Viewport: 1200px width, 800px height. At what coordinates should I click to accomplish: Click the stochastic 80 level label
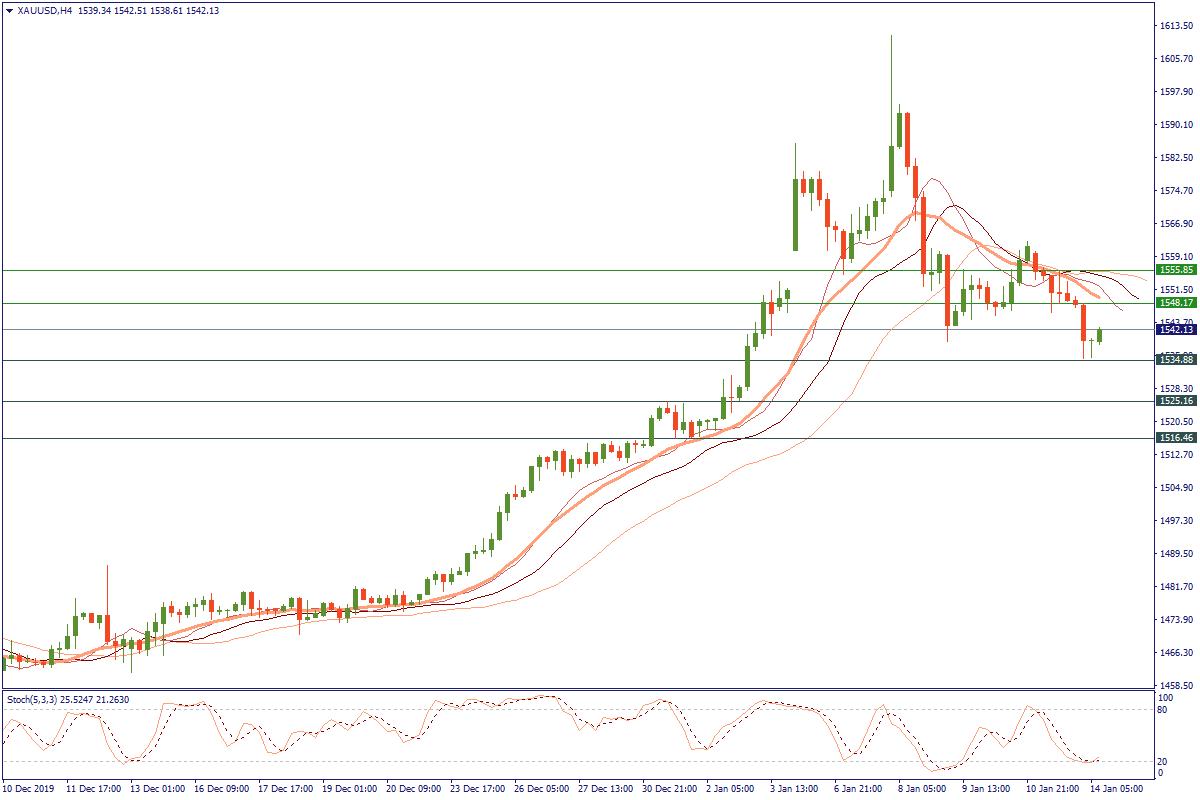[x=1163, y=710]
